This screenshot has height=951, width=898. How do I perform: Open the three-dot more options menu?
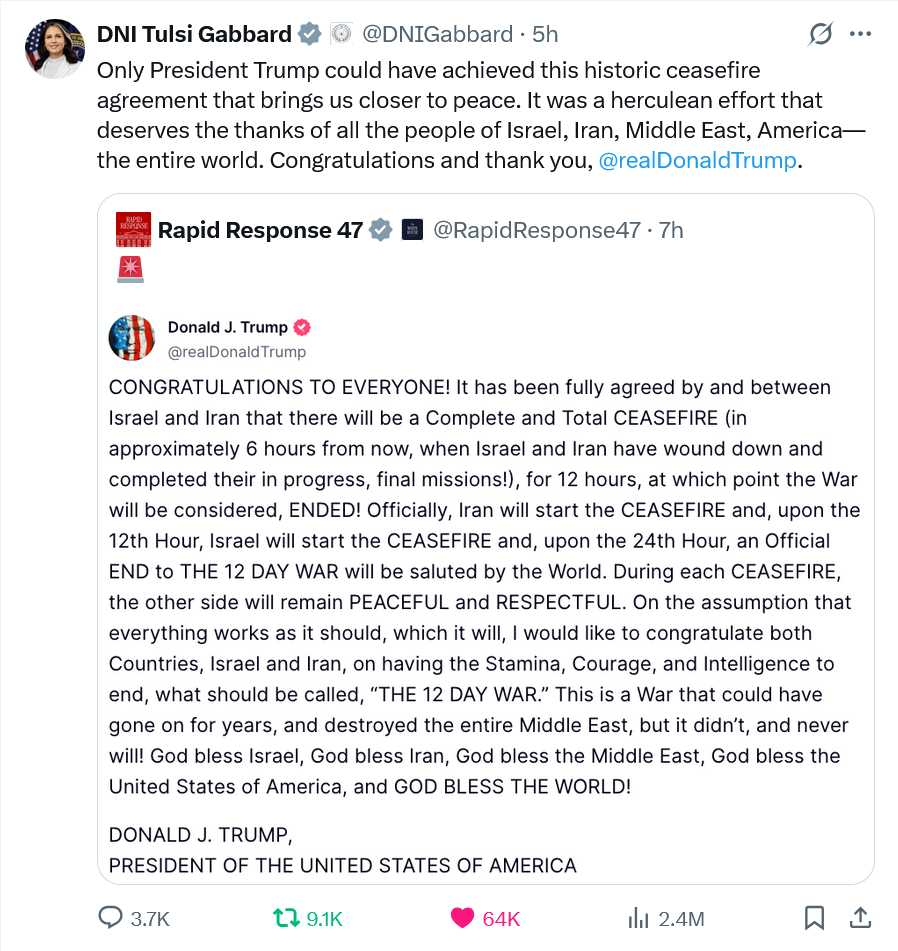point(860,34)
